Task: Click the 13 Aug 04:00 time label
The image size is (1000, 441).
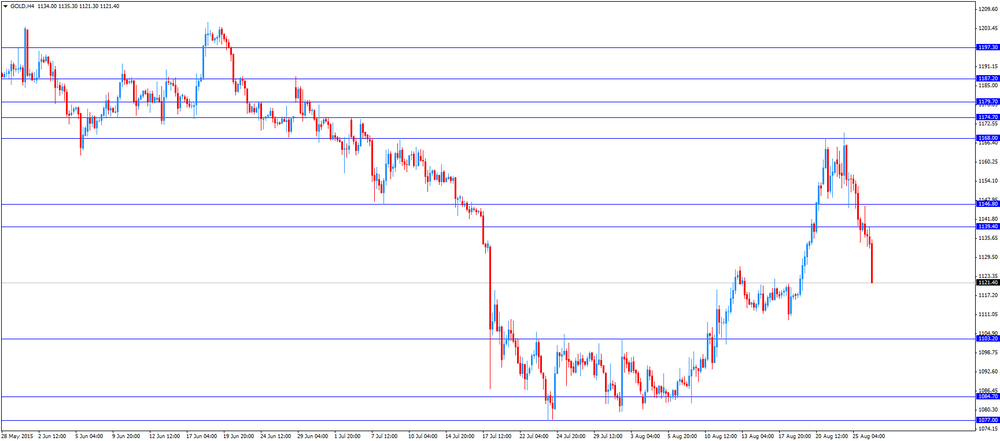Action: click(x=756, y=437)
